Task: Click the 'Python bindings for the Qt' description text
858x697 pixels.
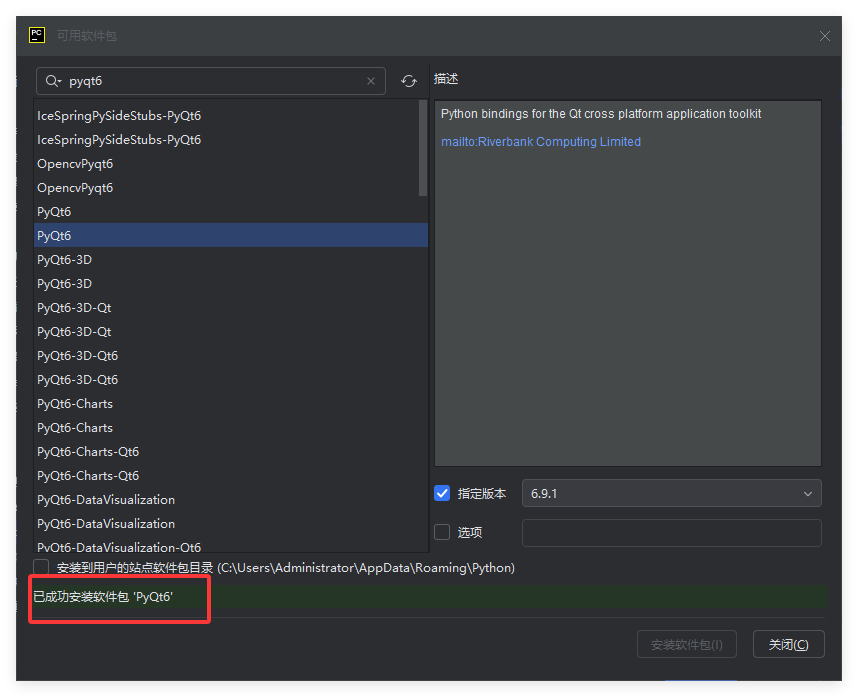Action: click(x=601, y=114)
